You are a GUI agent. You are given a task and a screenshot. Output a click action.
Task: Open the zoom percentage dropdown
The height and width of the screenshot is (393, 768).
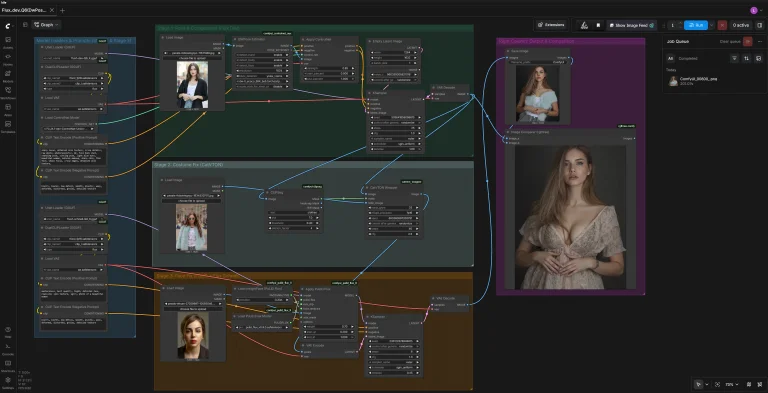(x=732, y=385)
